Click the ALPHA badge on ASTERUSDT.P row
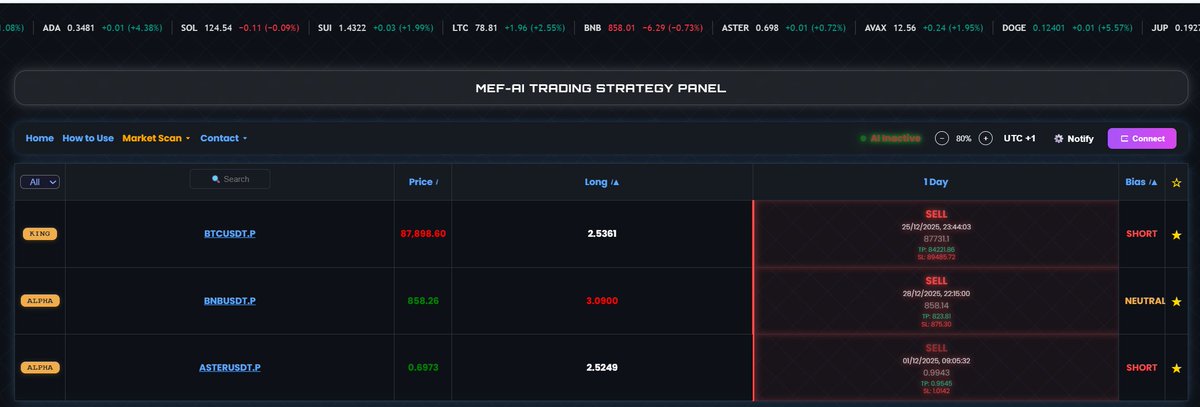 (40, 368)
